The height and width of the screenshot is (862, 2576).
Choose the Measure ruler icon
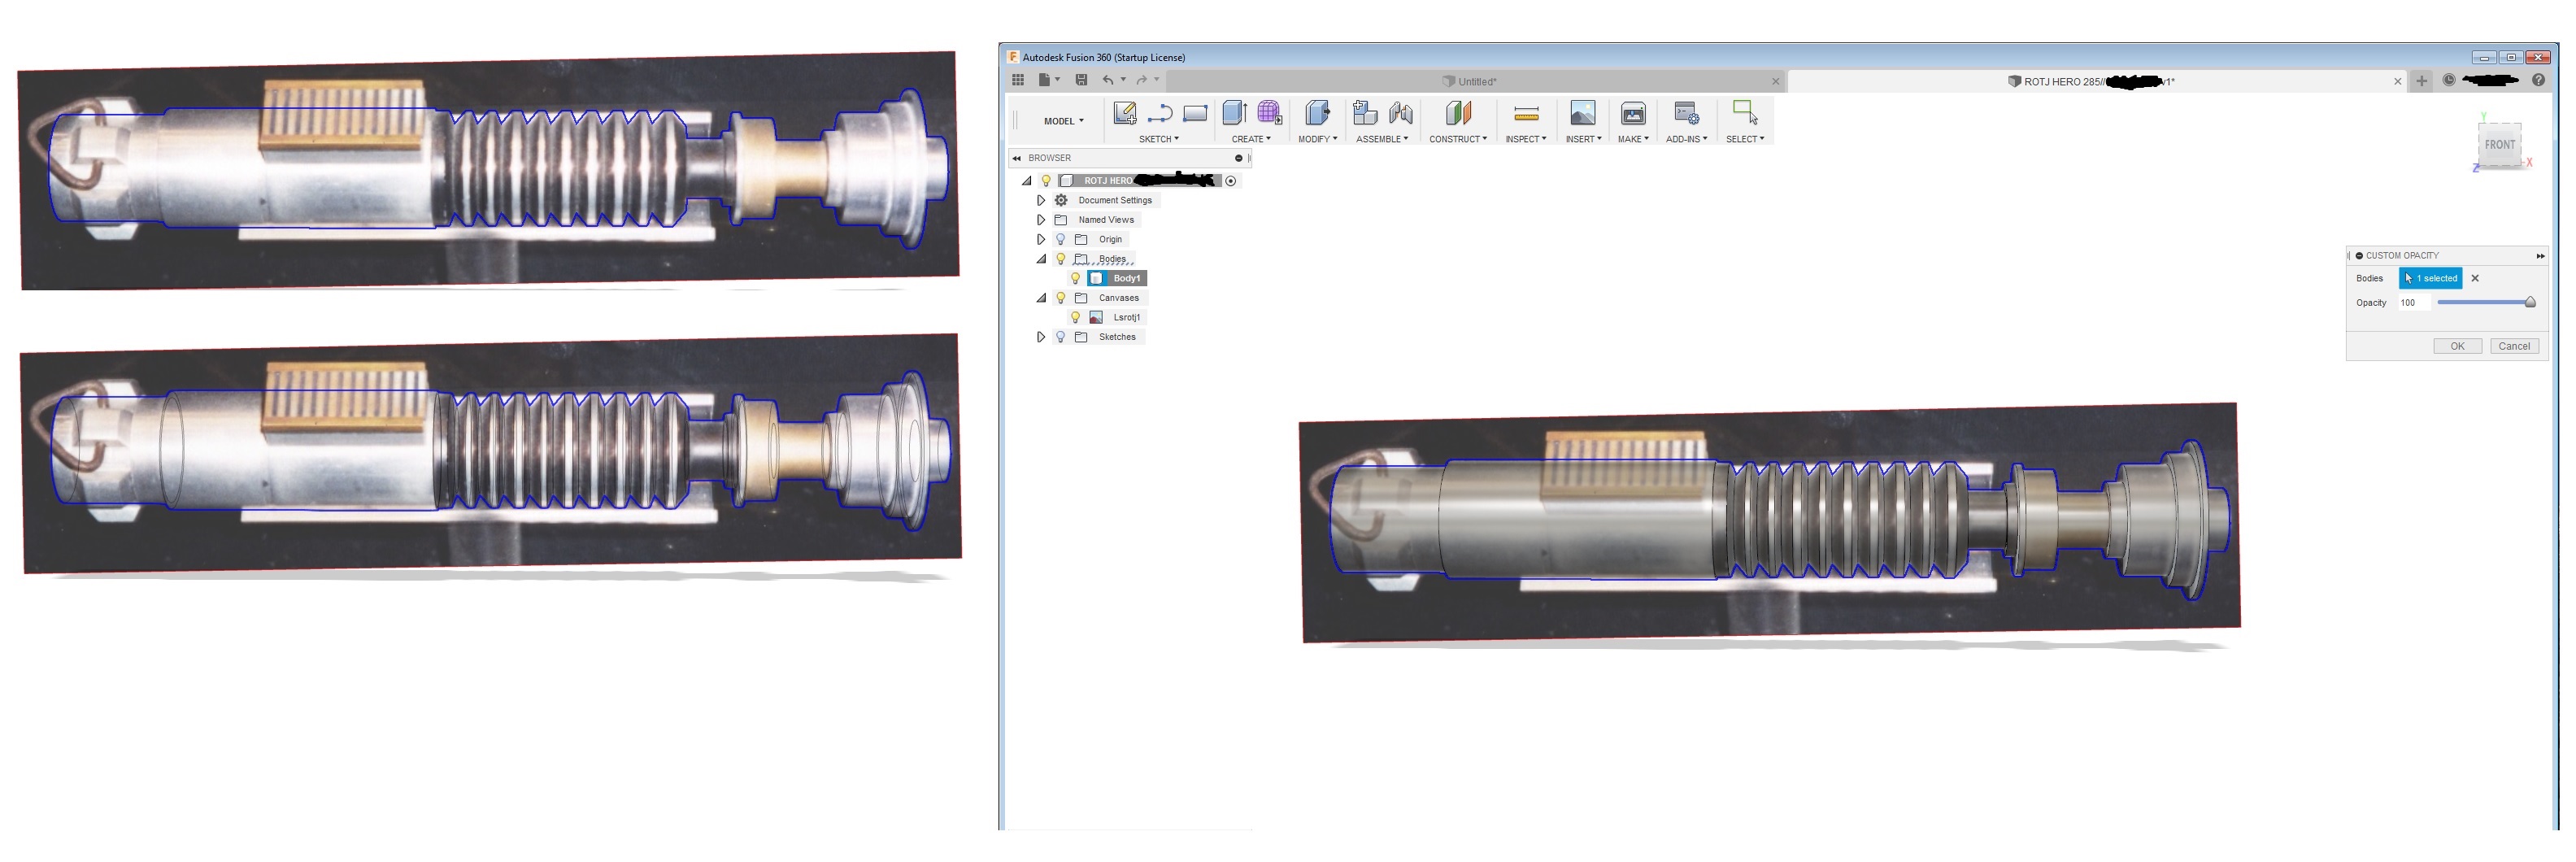(1526, 114)
